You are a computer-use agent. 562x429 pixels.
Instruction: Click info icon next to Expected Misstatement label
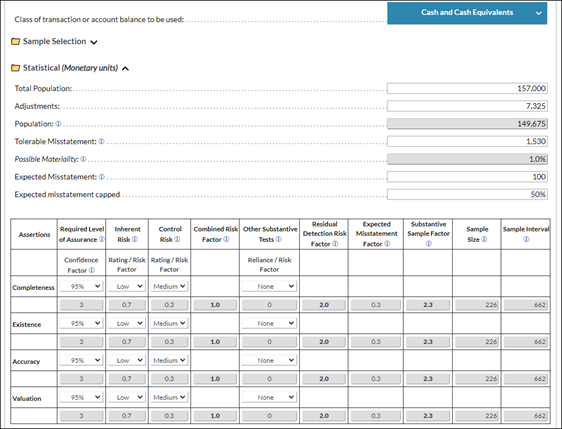click(x=102, y=177)
